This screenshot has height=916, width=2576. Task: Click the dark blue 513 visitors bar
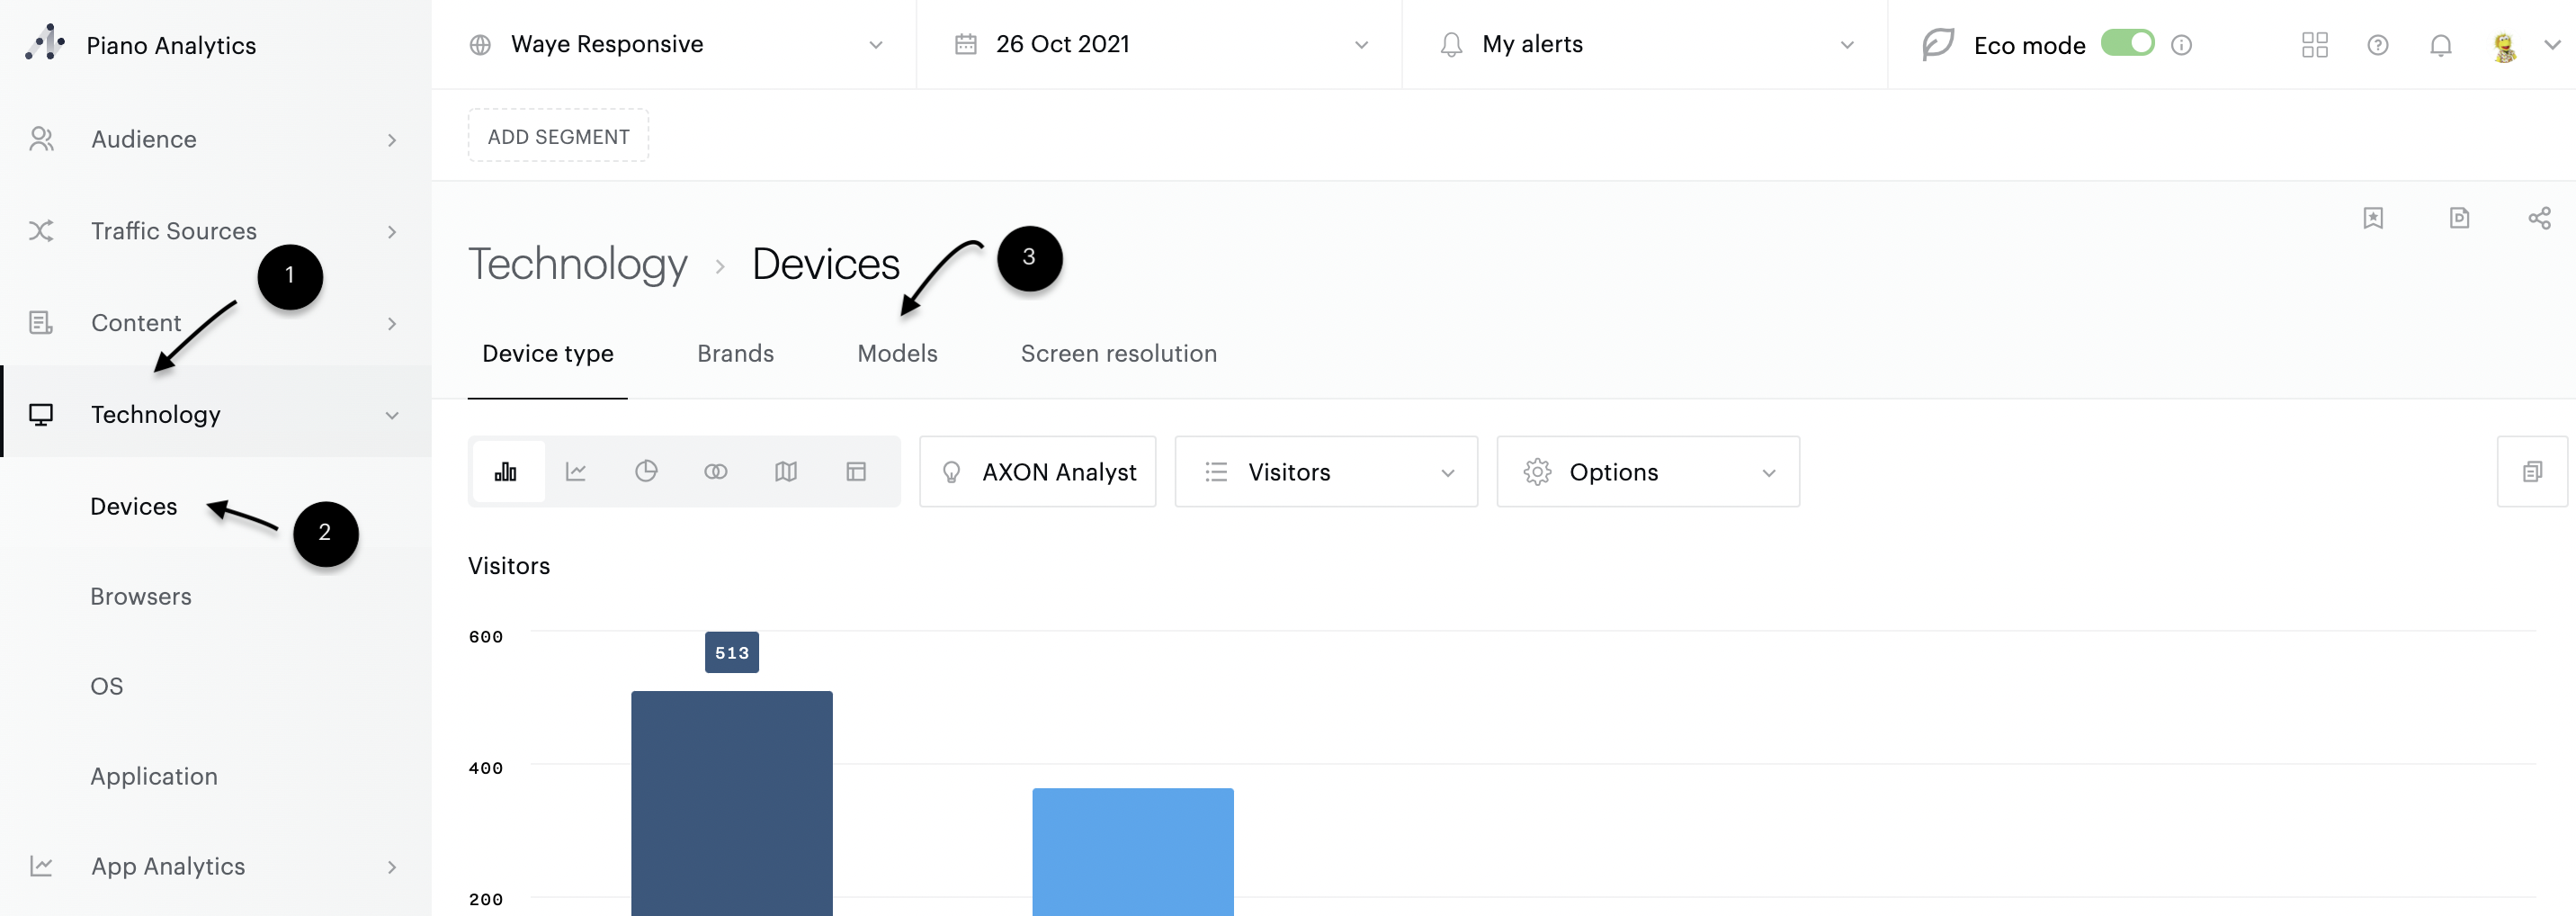tap(731, 800)
